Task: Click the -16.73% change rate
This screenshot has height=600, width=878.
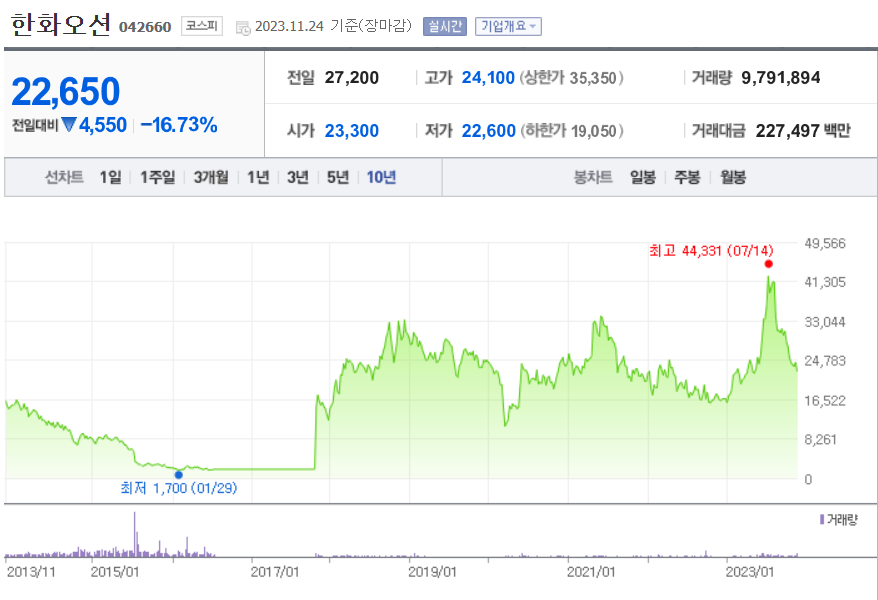Action: (179, 125)
